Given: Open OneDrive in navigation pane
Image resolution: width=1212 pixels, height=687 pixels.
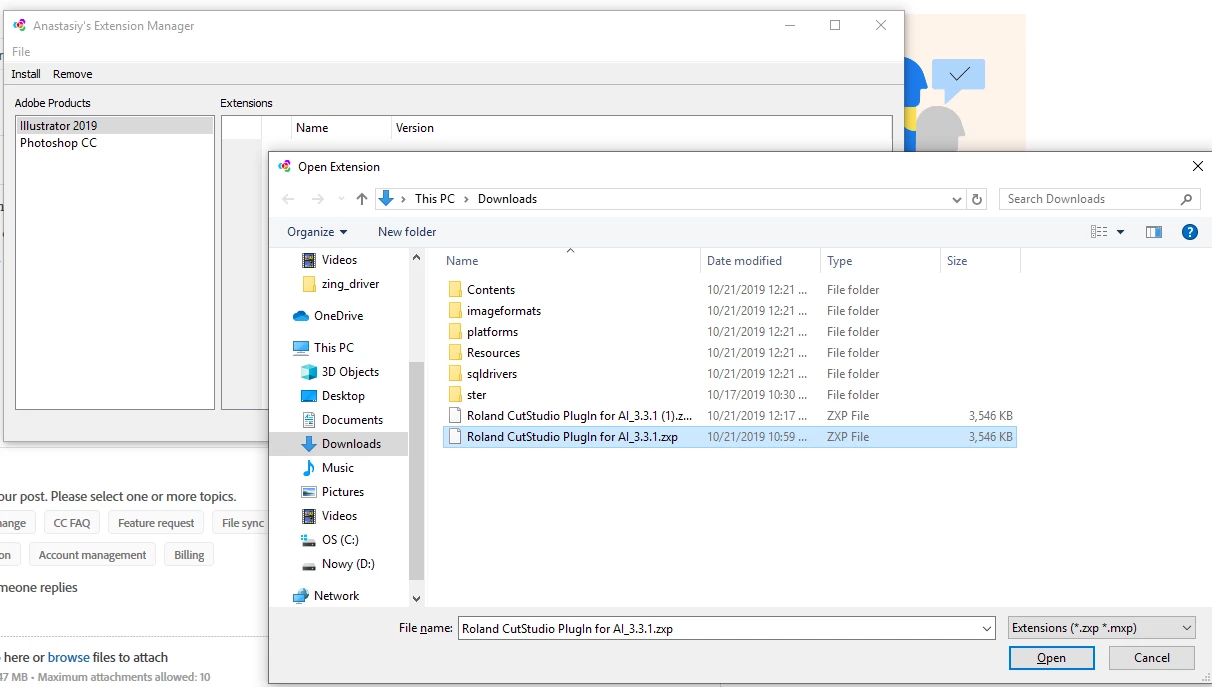Looking at the screenshot, I should tap(338, 316).
